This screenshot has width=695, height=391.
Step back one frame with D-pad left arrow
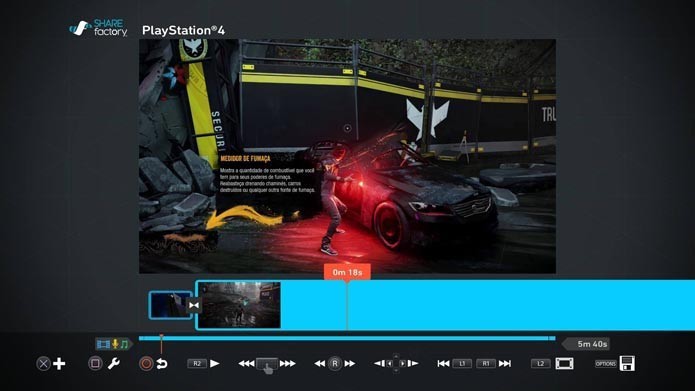coord(379,364)
